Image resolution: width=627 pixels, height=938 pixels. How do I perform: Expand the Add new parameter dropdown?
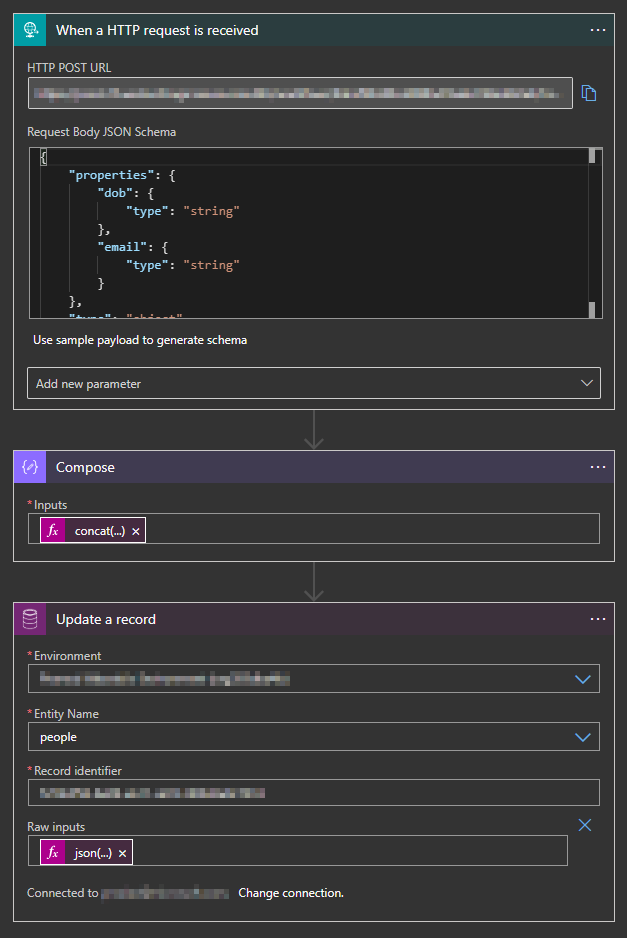coord(314,383)
